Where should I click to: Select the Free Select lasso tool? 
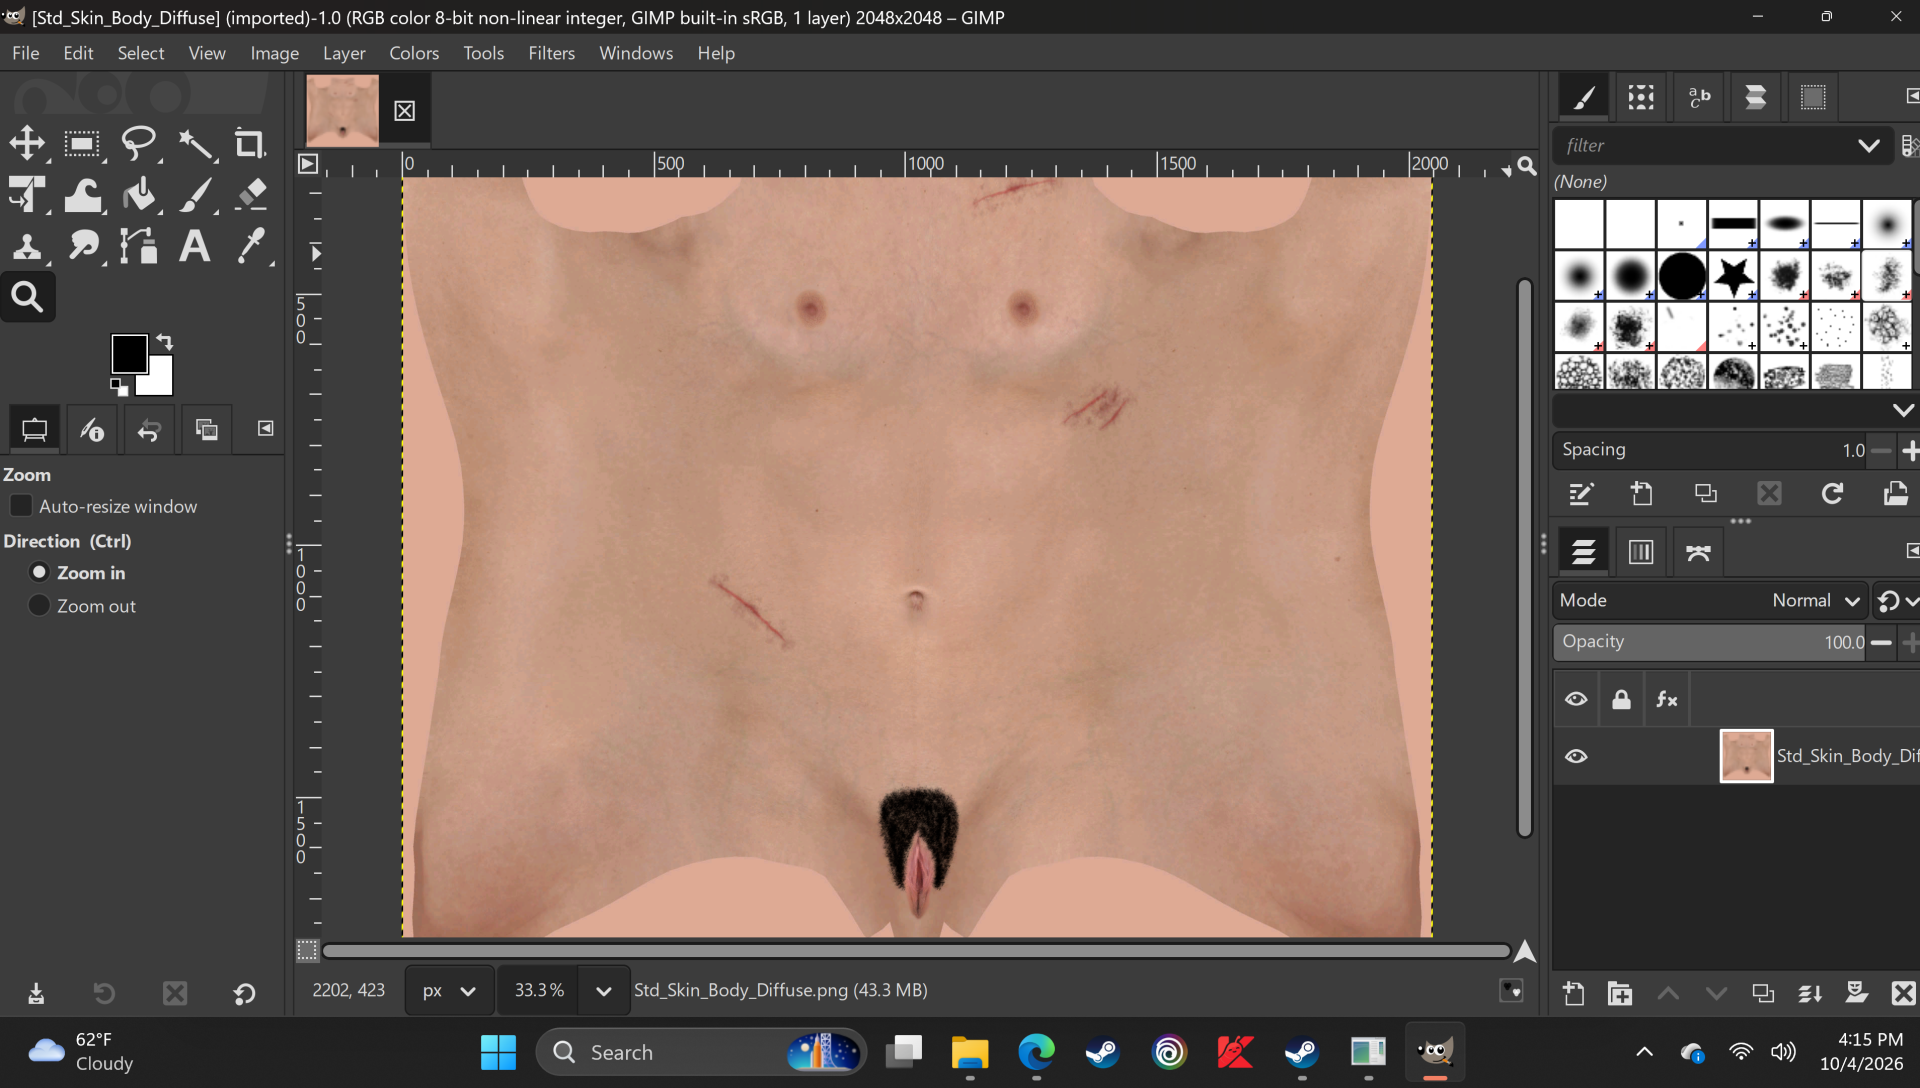(139, 144)
